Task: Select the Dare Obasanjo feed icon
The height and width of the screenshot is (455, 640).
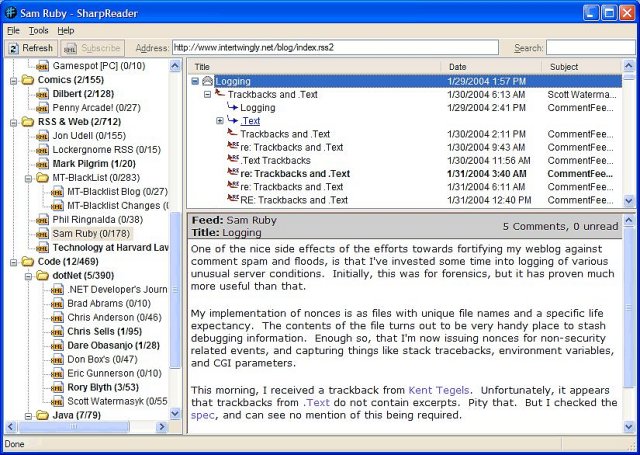Action: click(x=57, y=346)
